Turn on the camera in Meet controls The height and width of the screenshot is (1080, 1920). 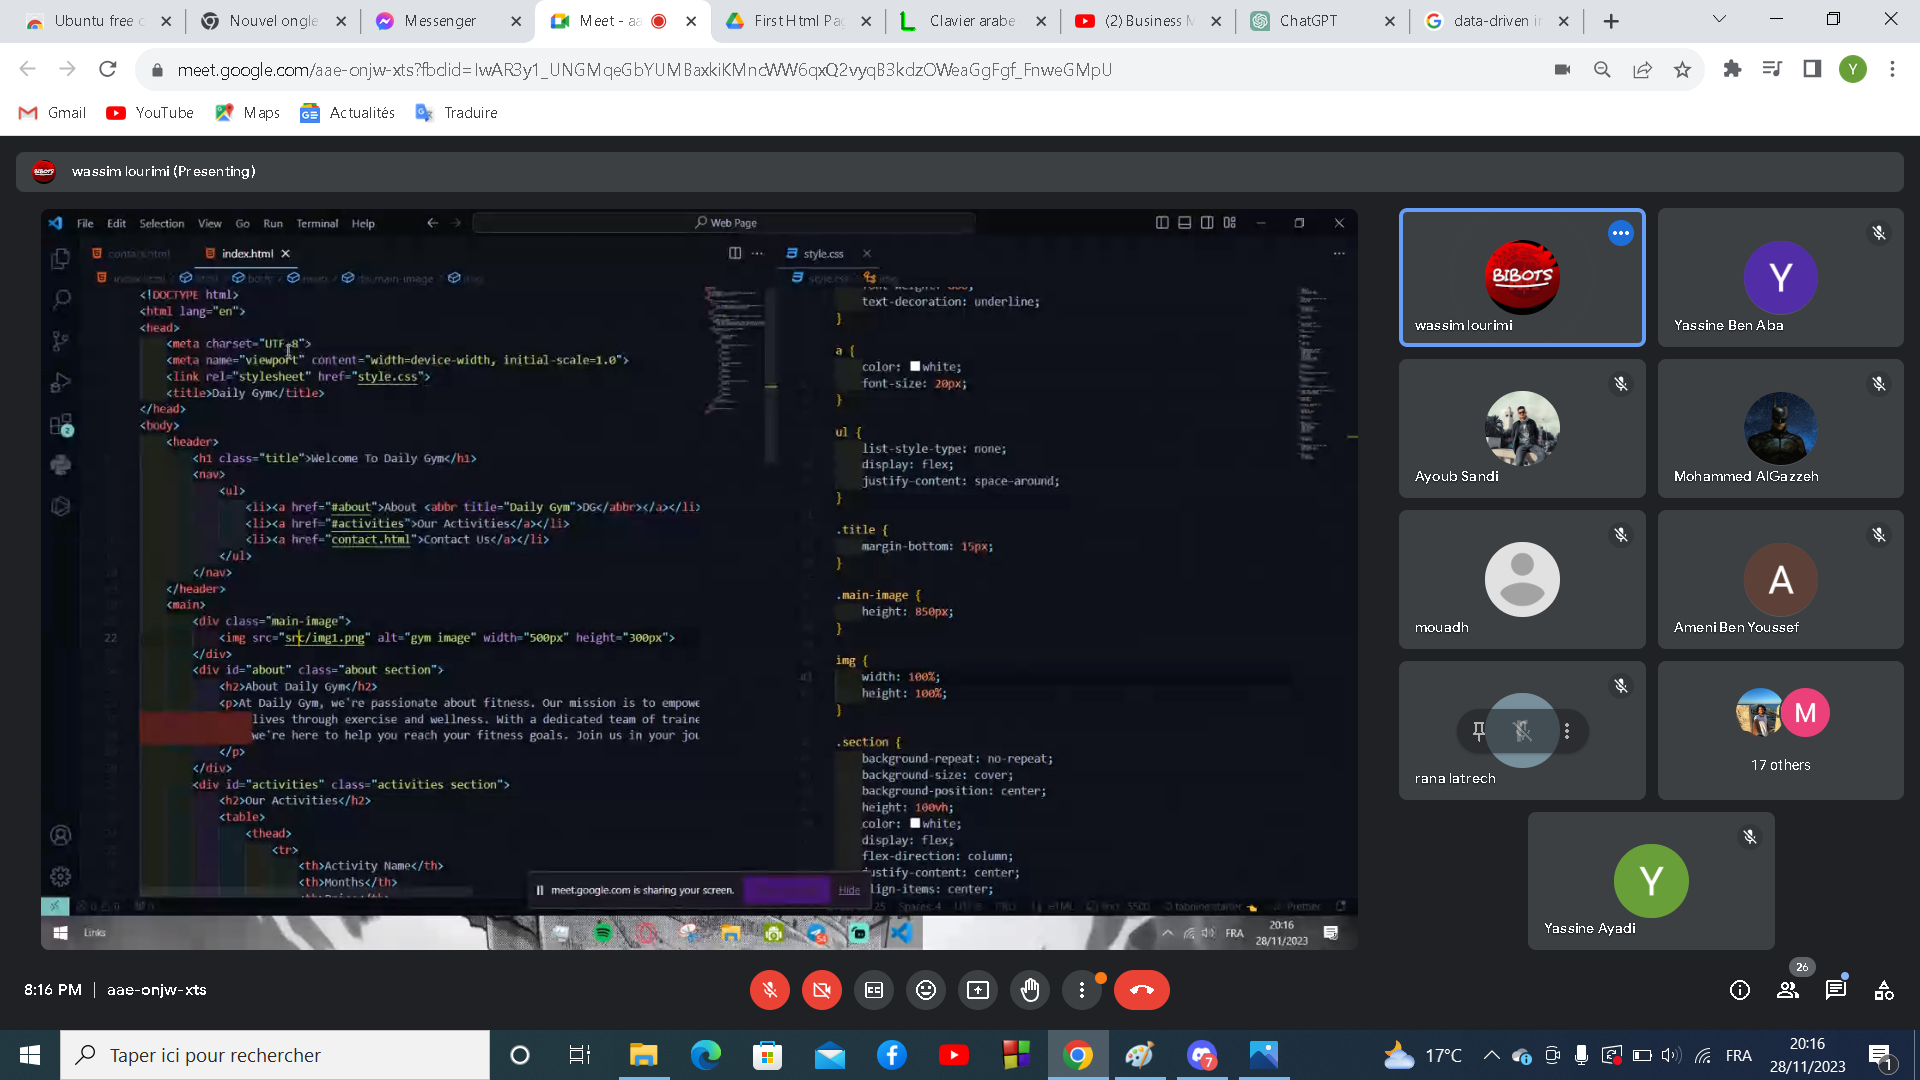[821, 990]
